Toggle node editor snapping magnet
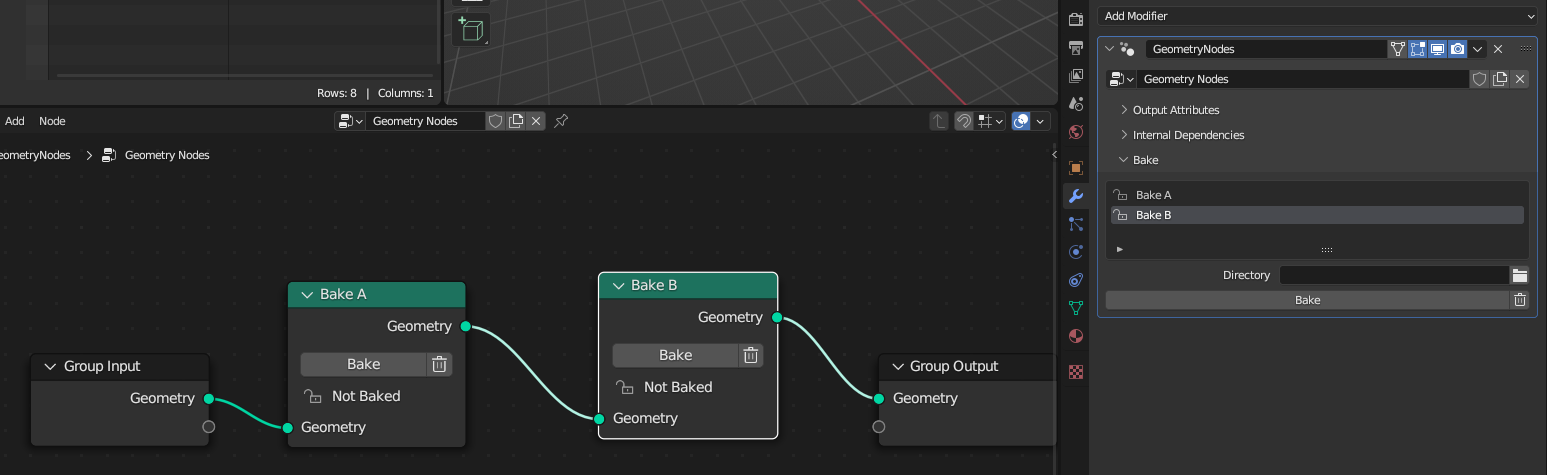Image resolution: width=1547 pixels, height=475 pixels. click(x=964, y=121)
